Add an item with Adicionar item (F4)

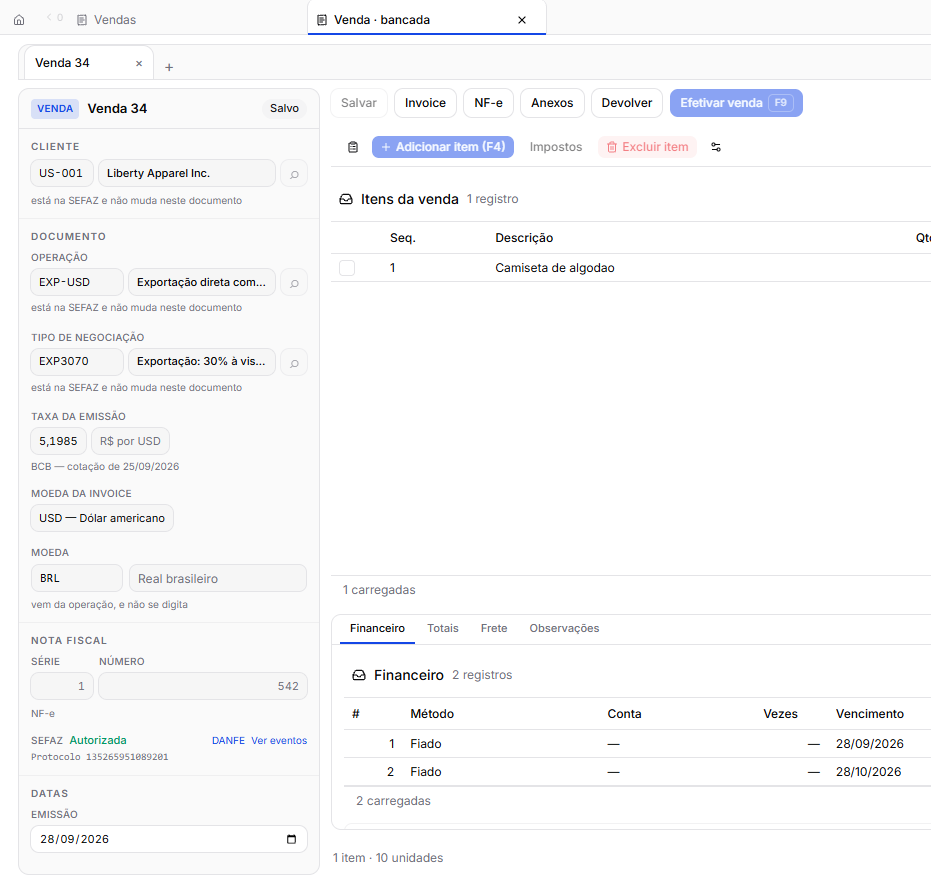pos(443,147)
